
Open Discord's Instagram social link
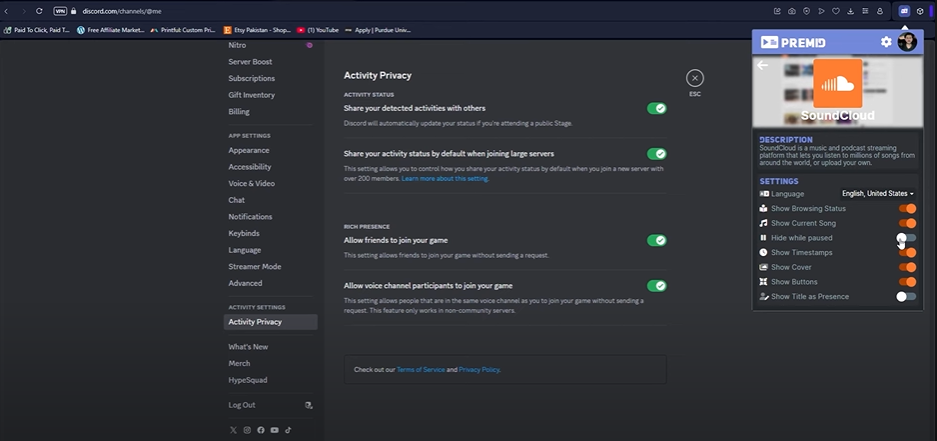click(246, 430)
